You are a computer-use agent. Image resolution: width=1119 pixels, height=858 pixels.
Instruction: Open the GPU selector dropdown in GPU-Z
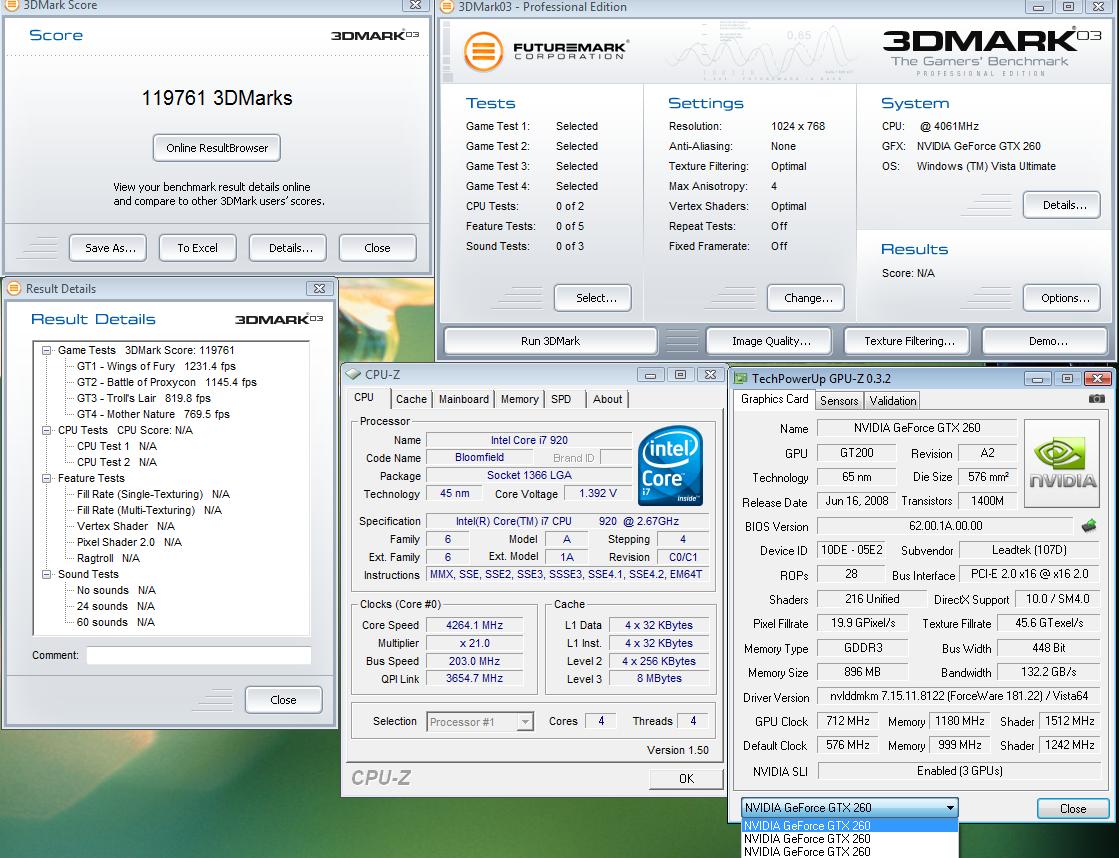pos(950,808)
